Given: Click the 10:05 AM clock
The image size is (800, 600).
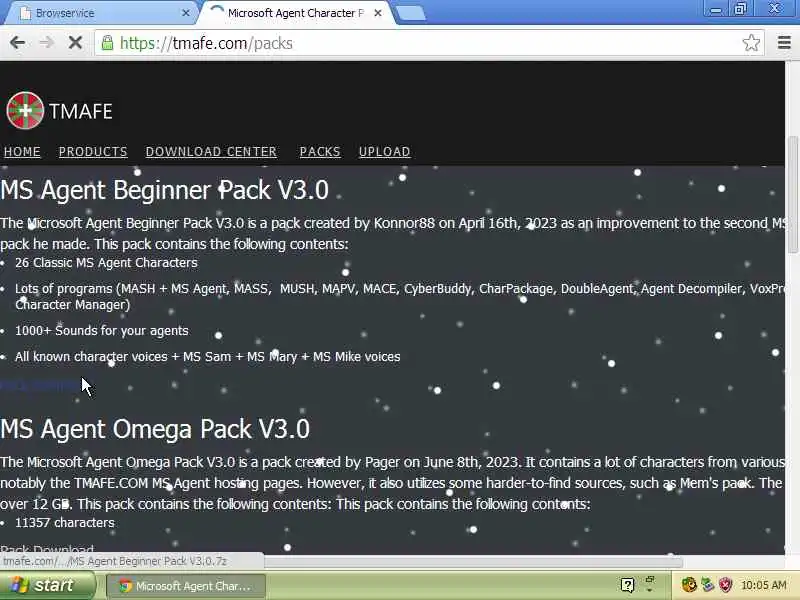Looking at the screenshot, I should [x=764, y=585].
